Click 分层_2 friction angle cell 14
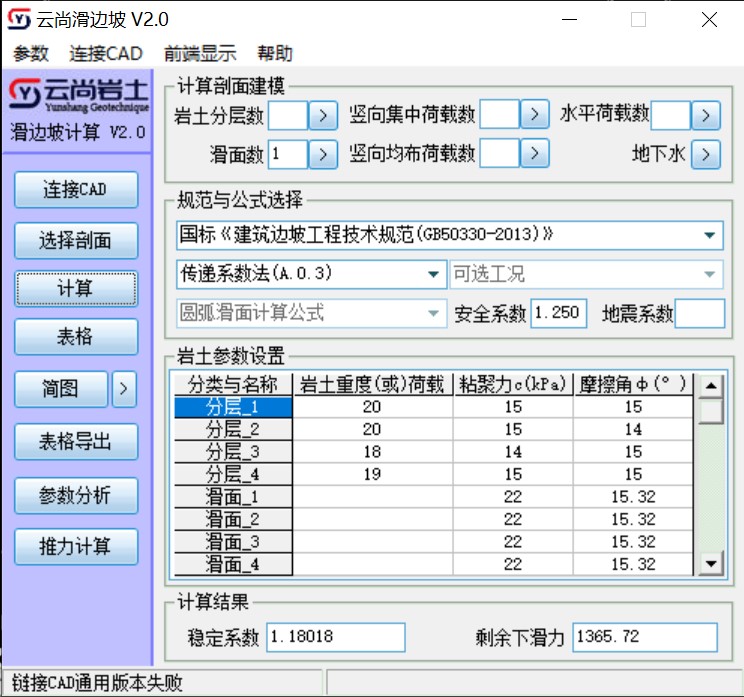This screenshot has height=697, width=744. [x=633, y=429]
